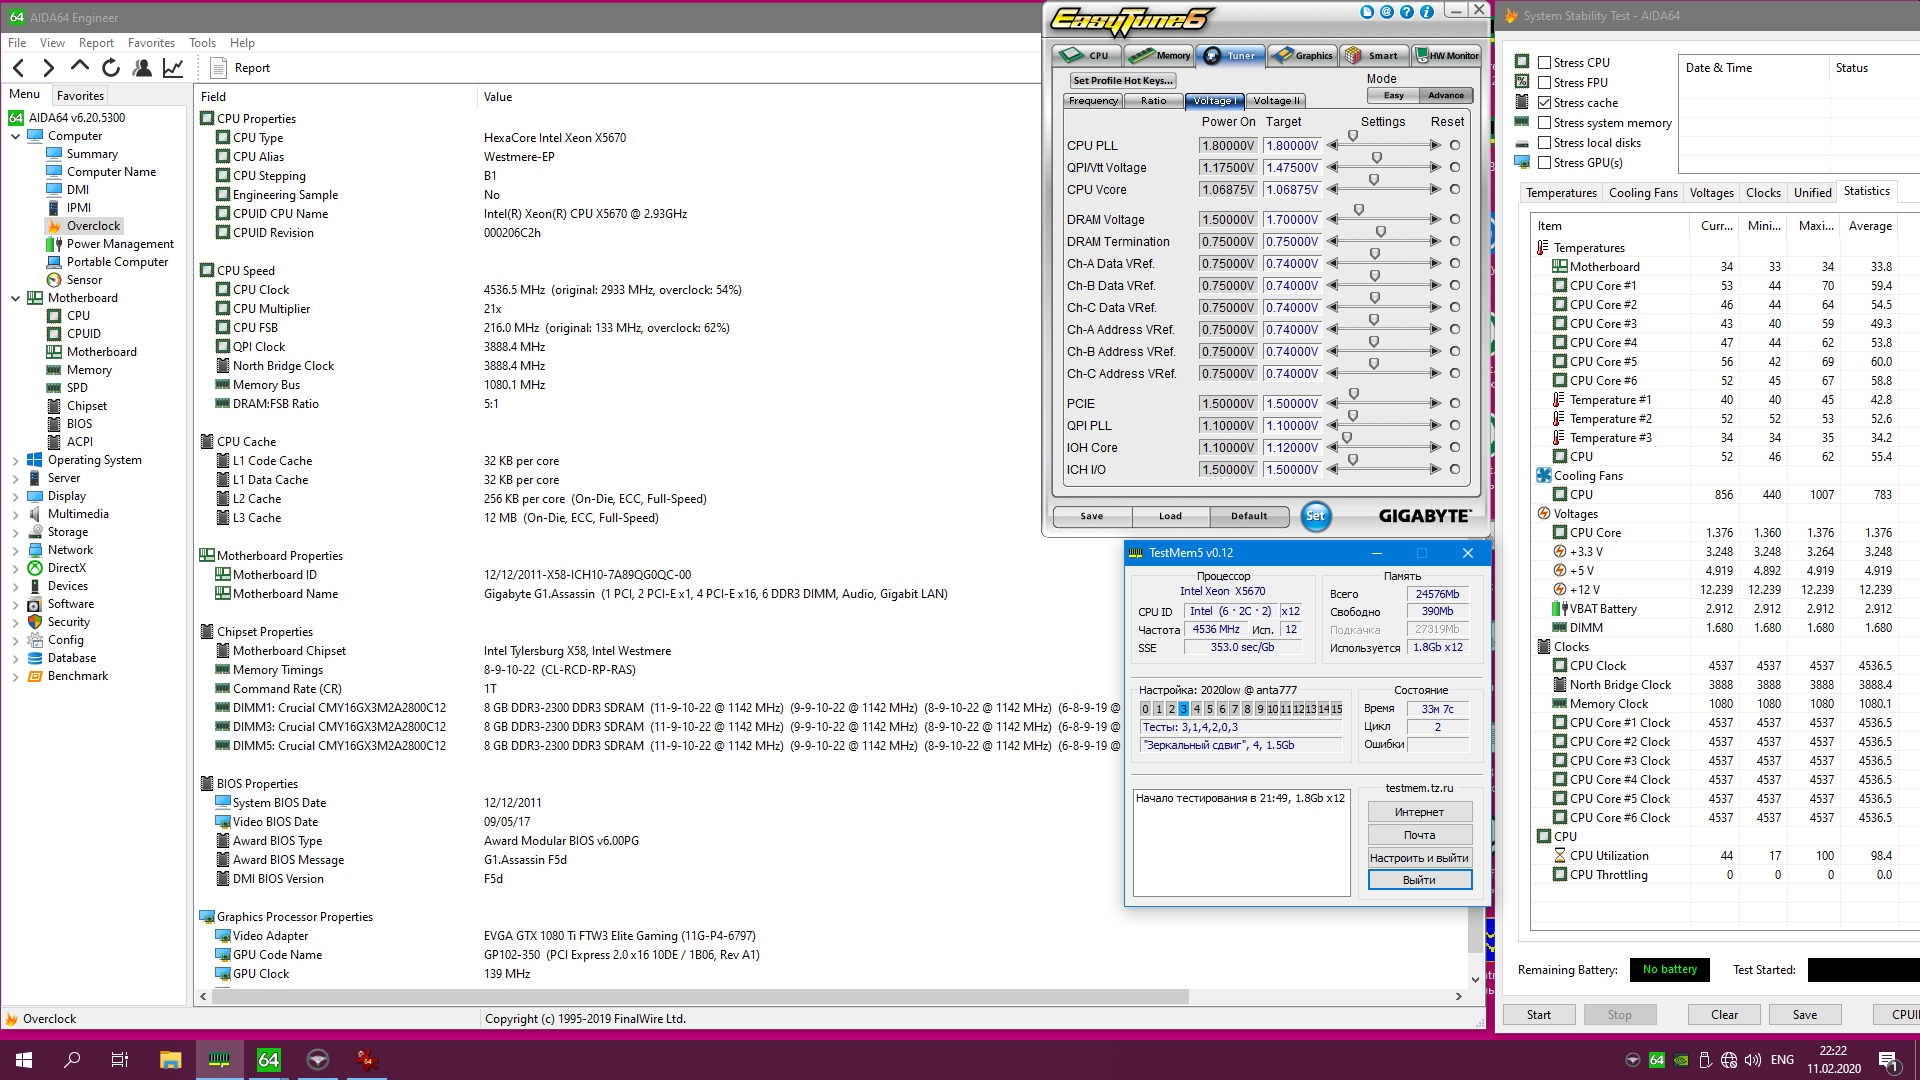Image resolution: width=1920 pixels, height=1080 pixels.
Task: Expand the Benchmark tree node
Action: coord(15,677)
